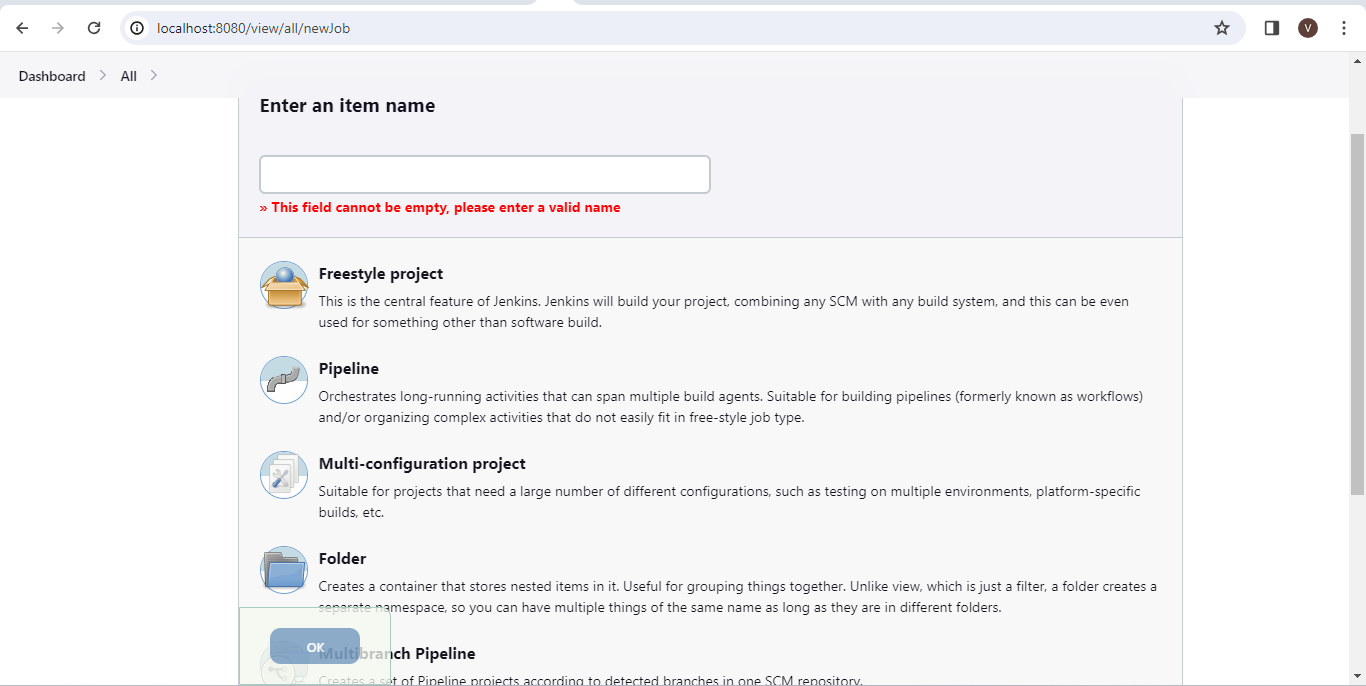Bookmark this page with the star icon
The width and height of the screenshot is (1366, 686).
coord(1222,28)
